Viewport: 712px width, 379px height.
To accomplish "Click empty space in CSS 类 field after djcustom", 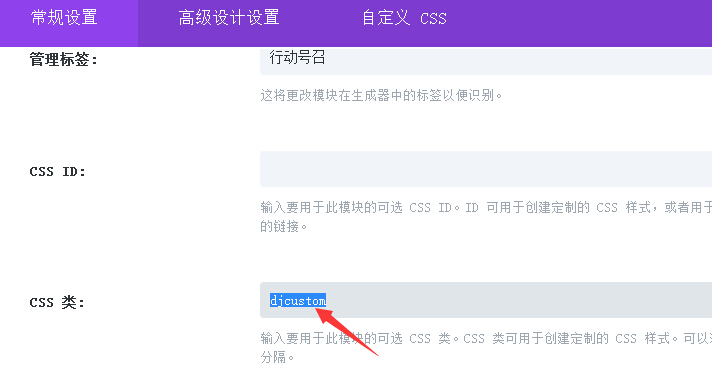I will click(518, 300).
